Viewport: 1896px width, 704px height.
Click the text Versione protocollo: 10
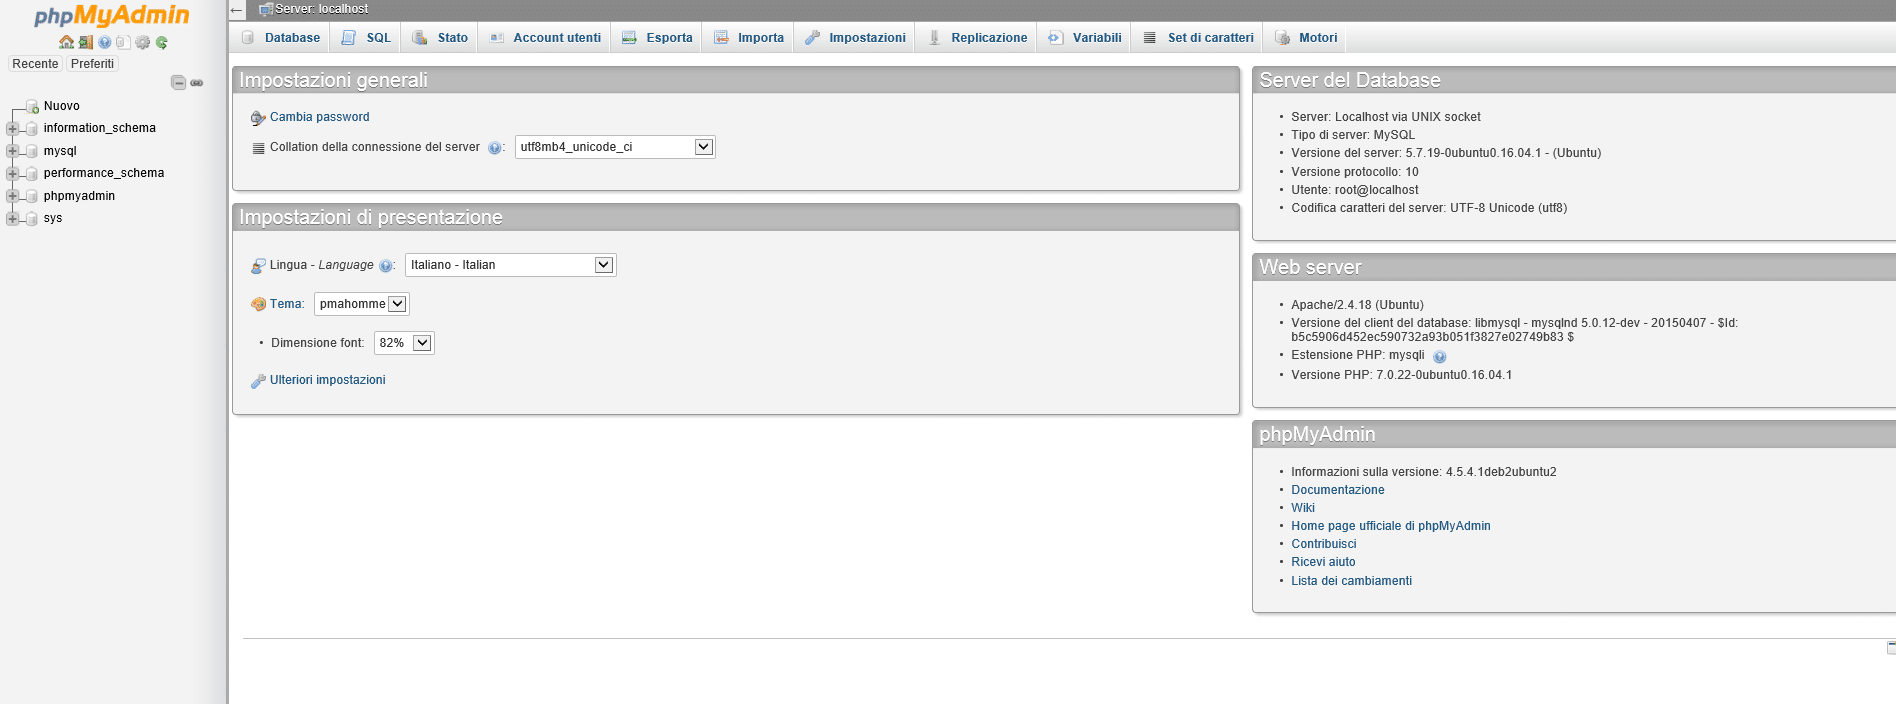1355,172
